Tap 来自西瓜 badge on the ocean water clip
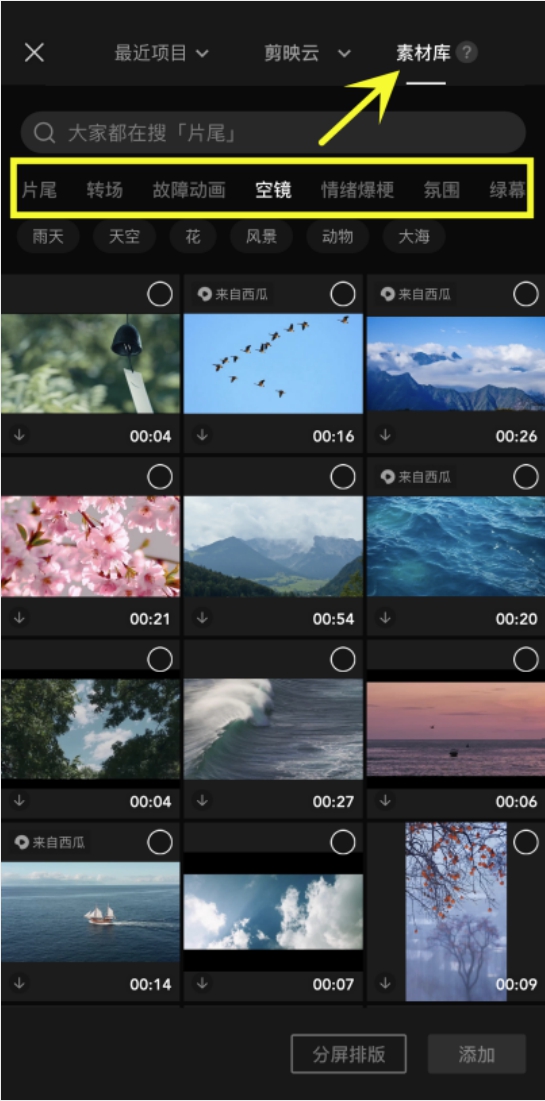The height and width of the screenshot is (1101, 545). (416, 477)
